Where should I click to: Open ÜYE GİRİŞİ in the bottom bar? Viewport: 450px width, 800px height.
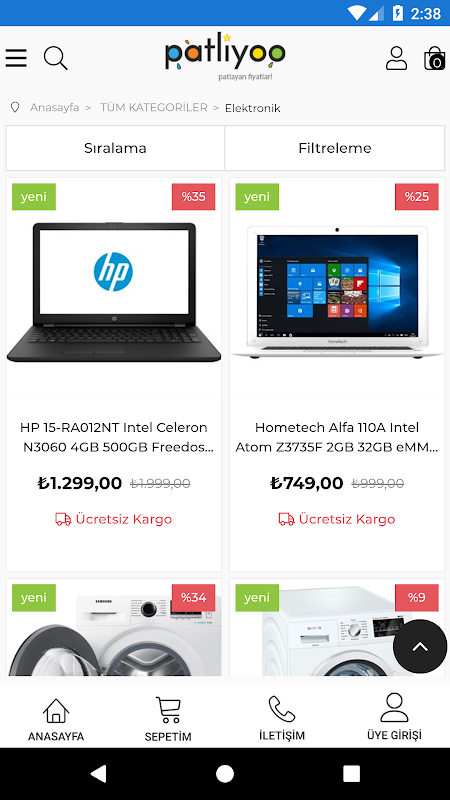(x=394, y=717)
